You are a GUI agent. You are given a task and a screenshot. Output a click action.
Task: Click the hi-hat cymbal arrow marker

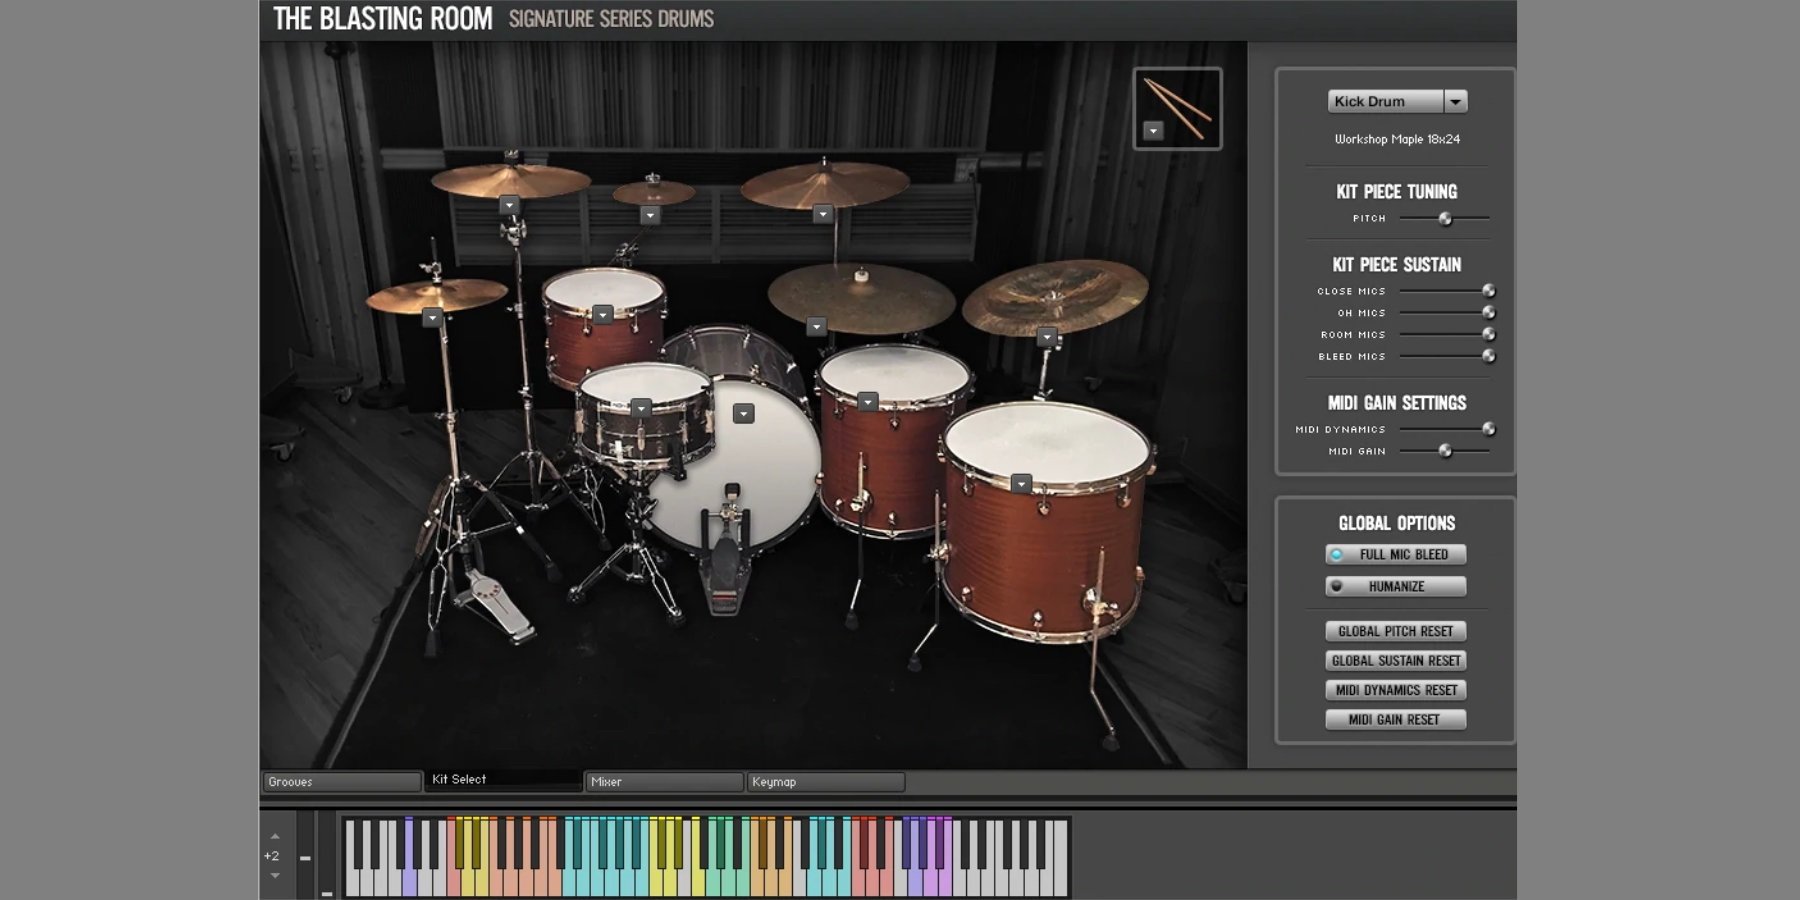(432, 318)
